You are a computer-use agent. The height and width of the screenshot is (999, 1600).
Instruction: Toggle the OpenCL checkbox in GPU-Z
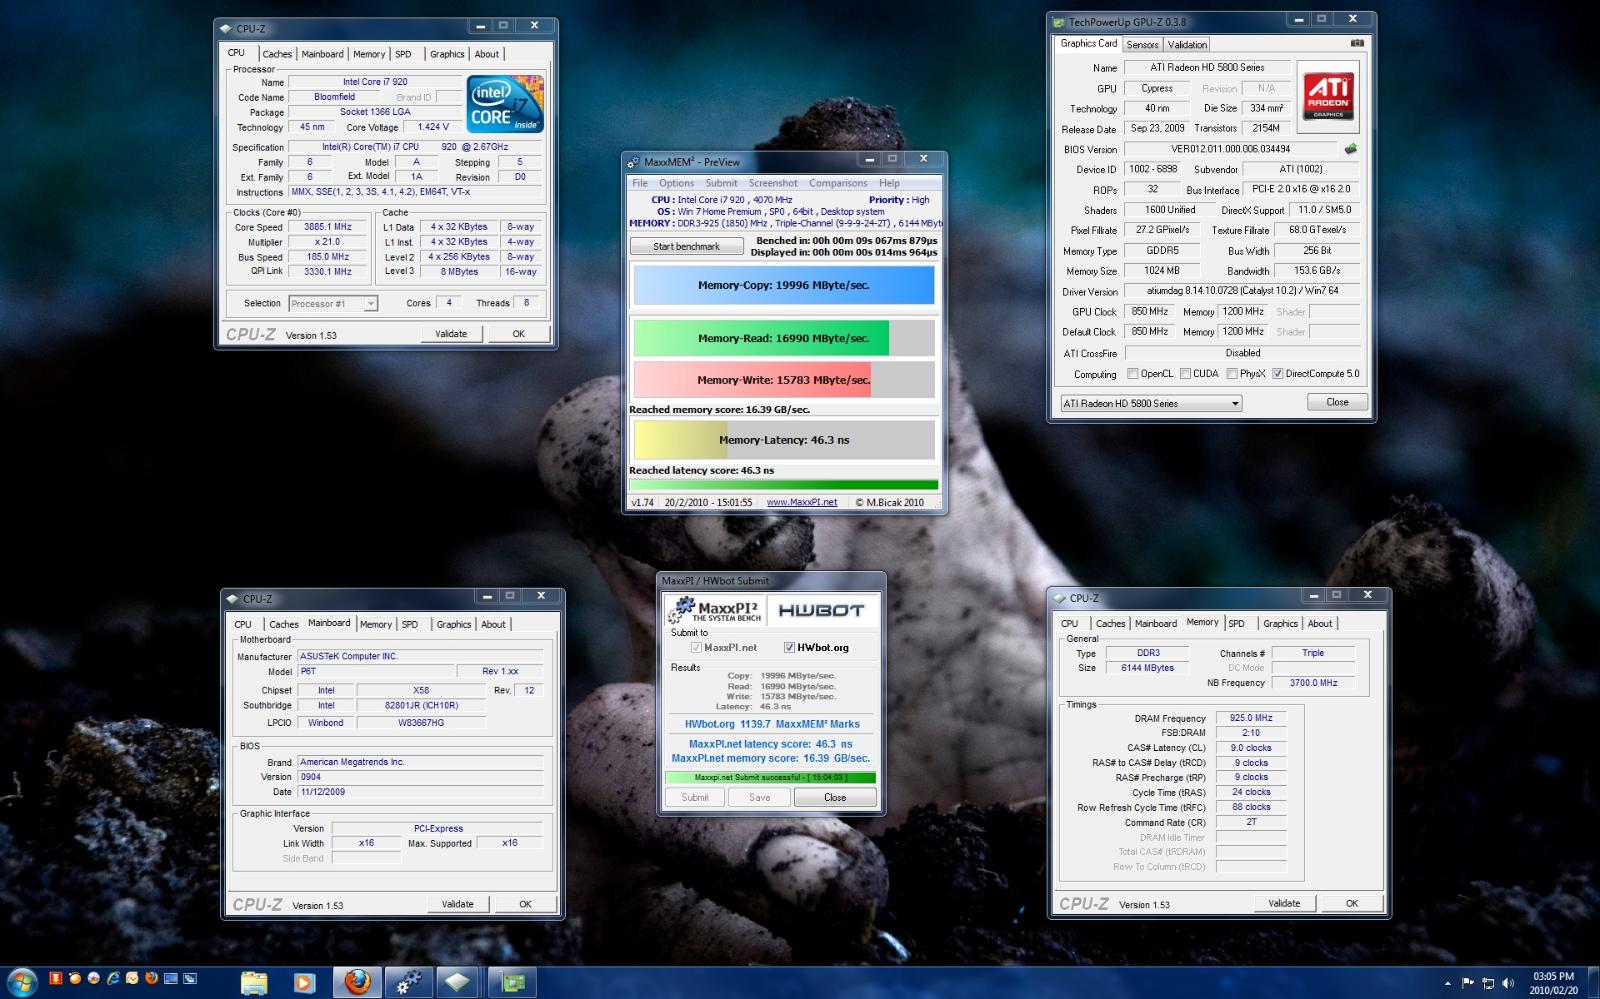point(1133,374)
